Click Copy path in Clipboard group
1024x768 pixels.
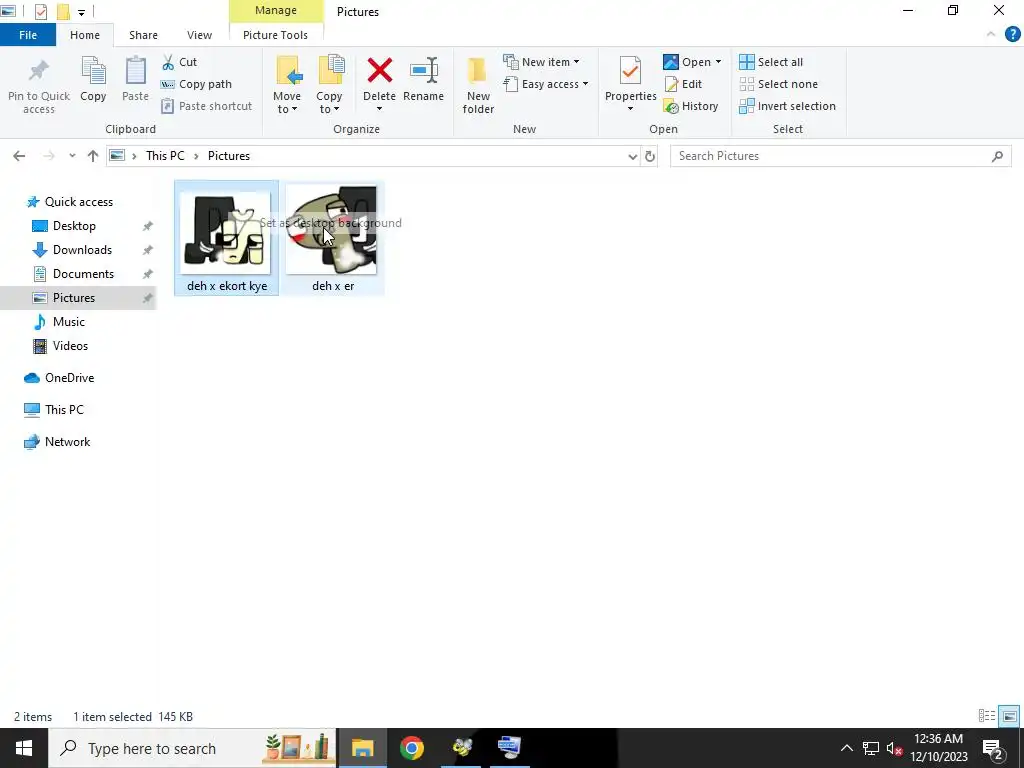point(197,84)
